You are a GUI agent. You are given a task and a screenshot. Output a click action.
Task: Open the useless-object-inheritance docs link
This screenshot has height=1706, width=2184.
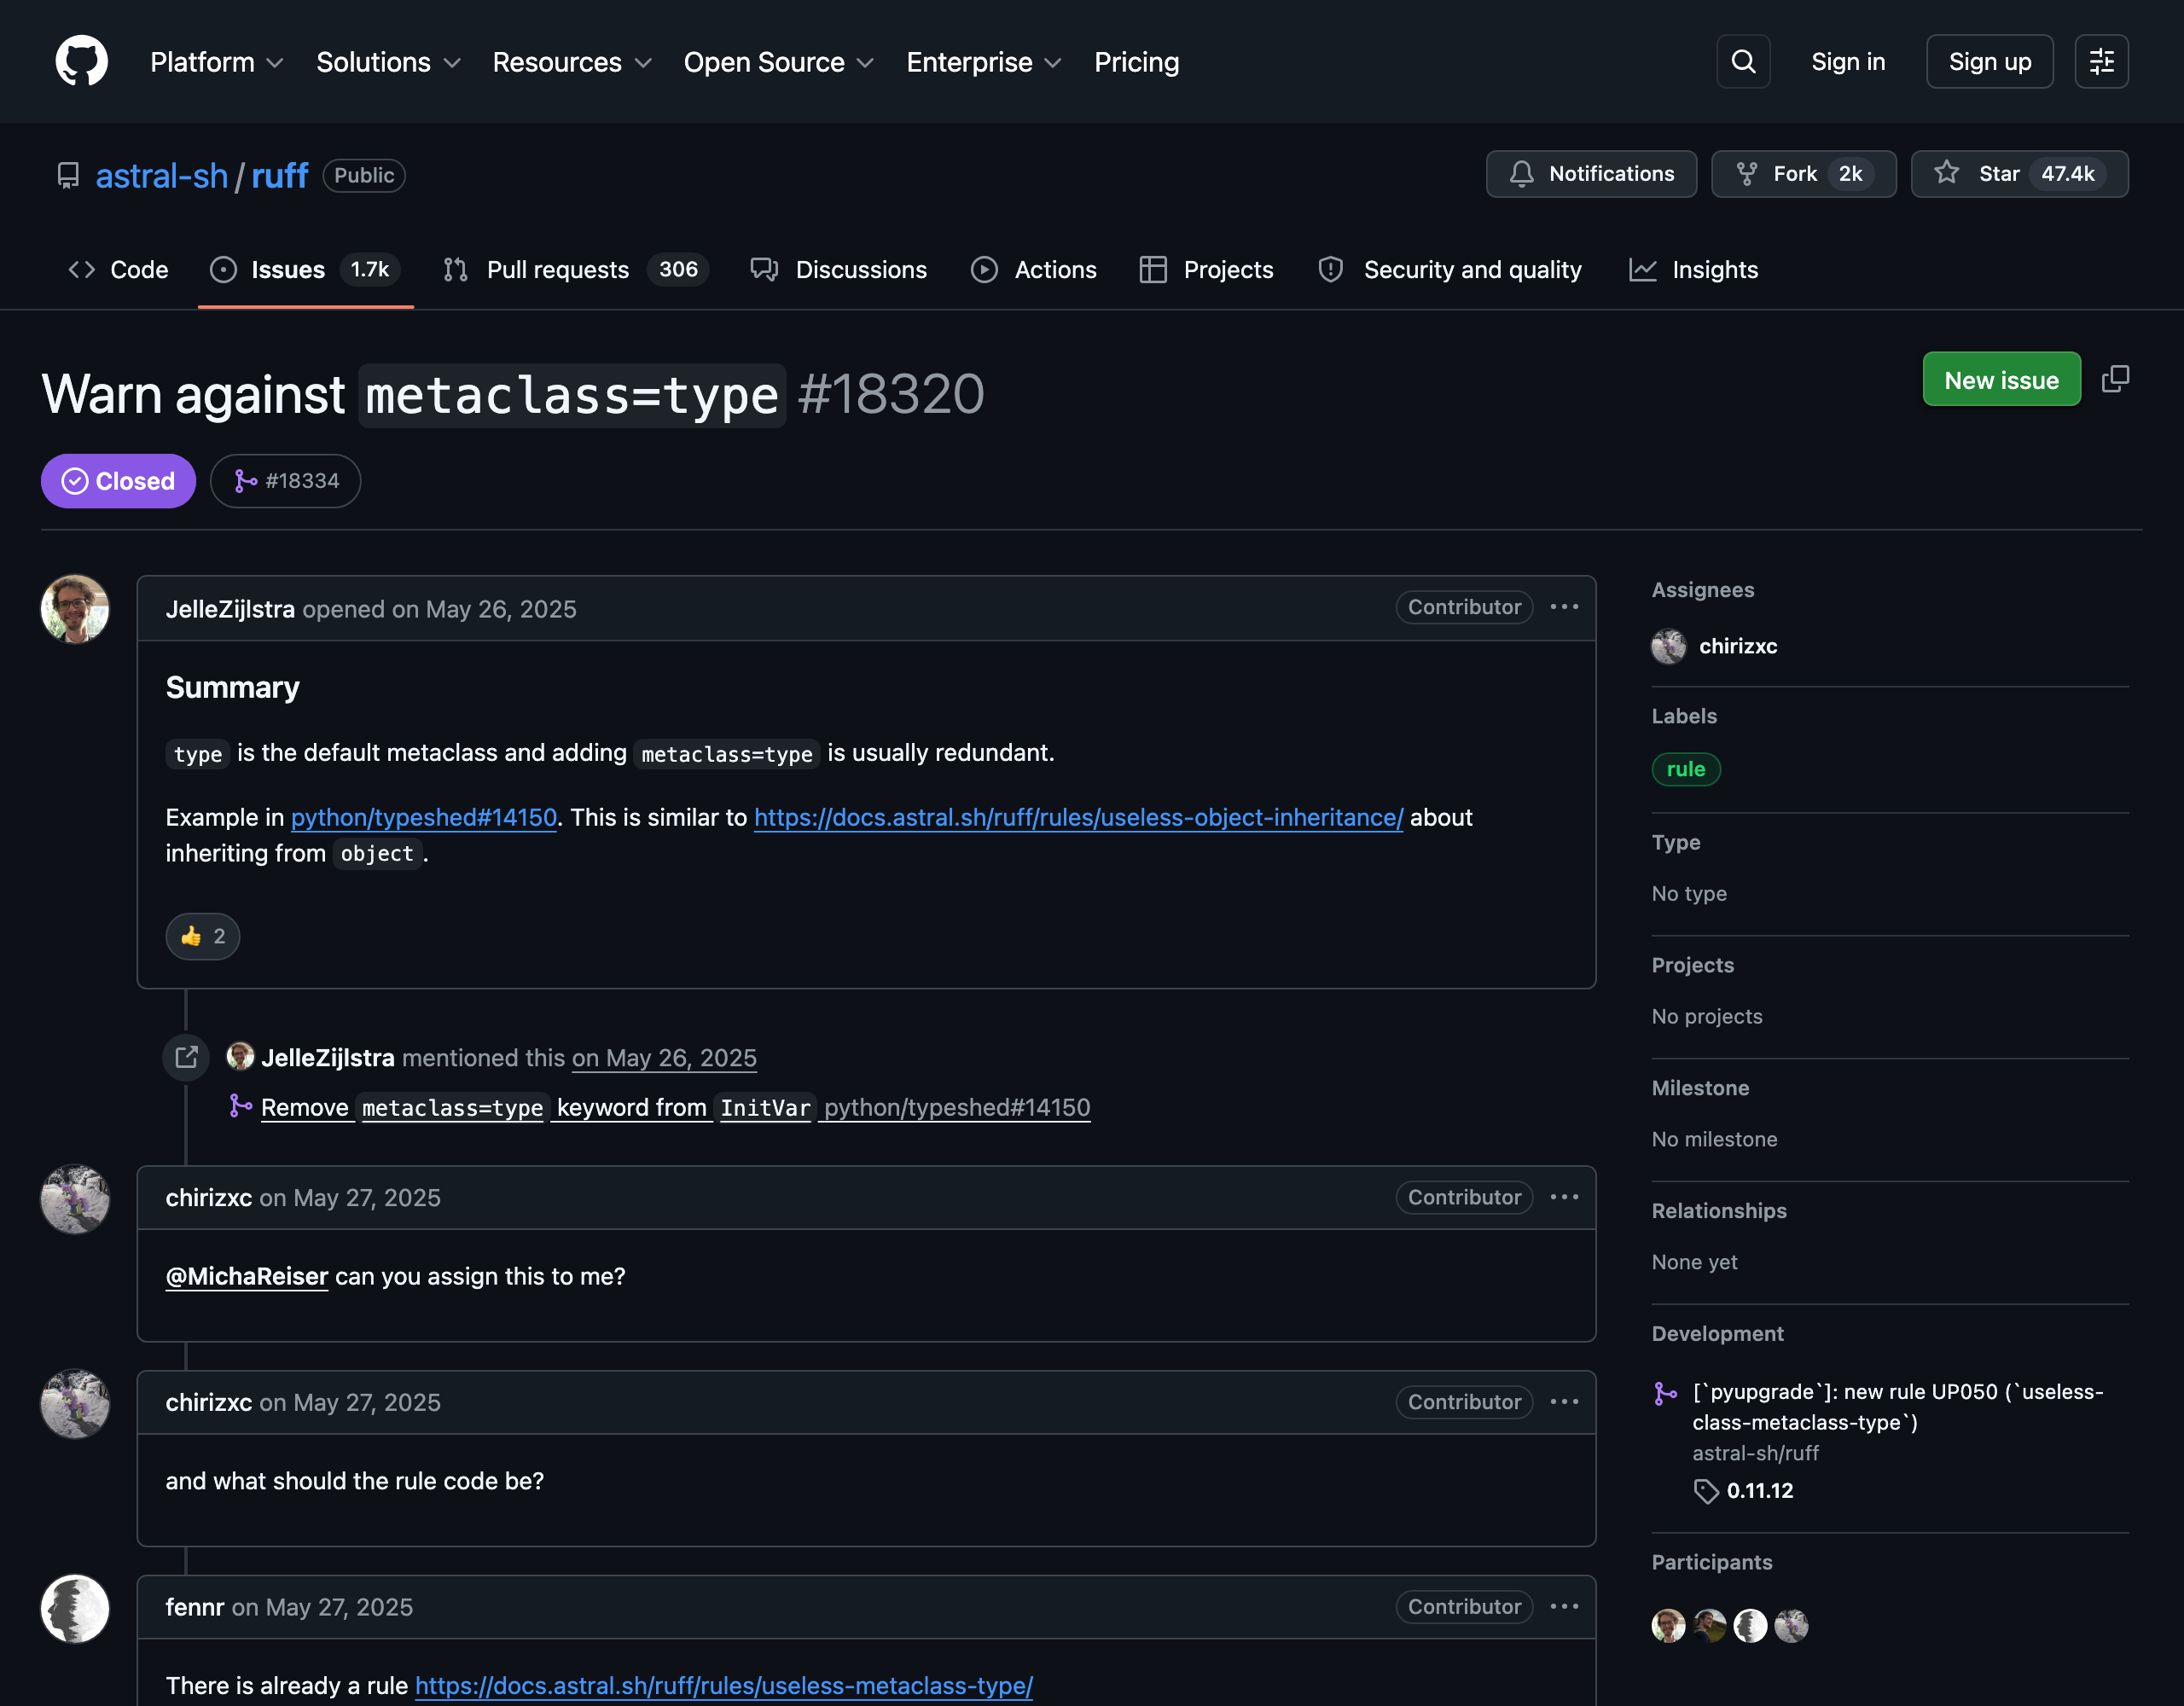[1078, 817]
